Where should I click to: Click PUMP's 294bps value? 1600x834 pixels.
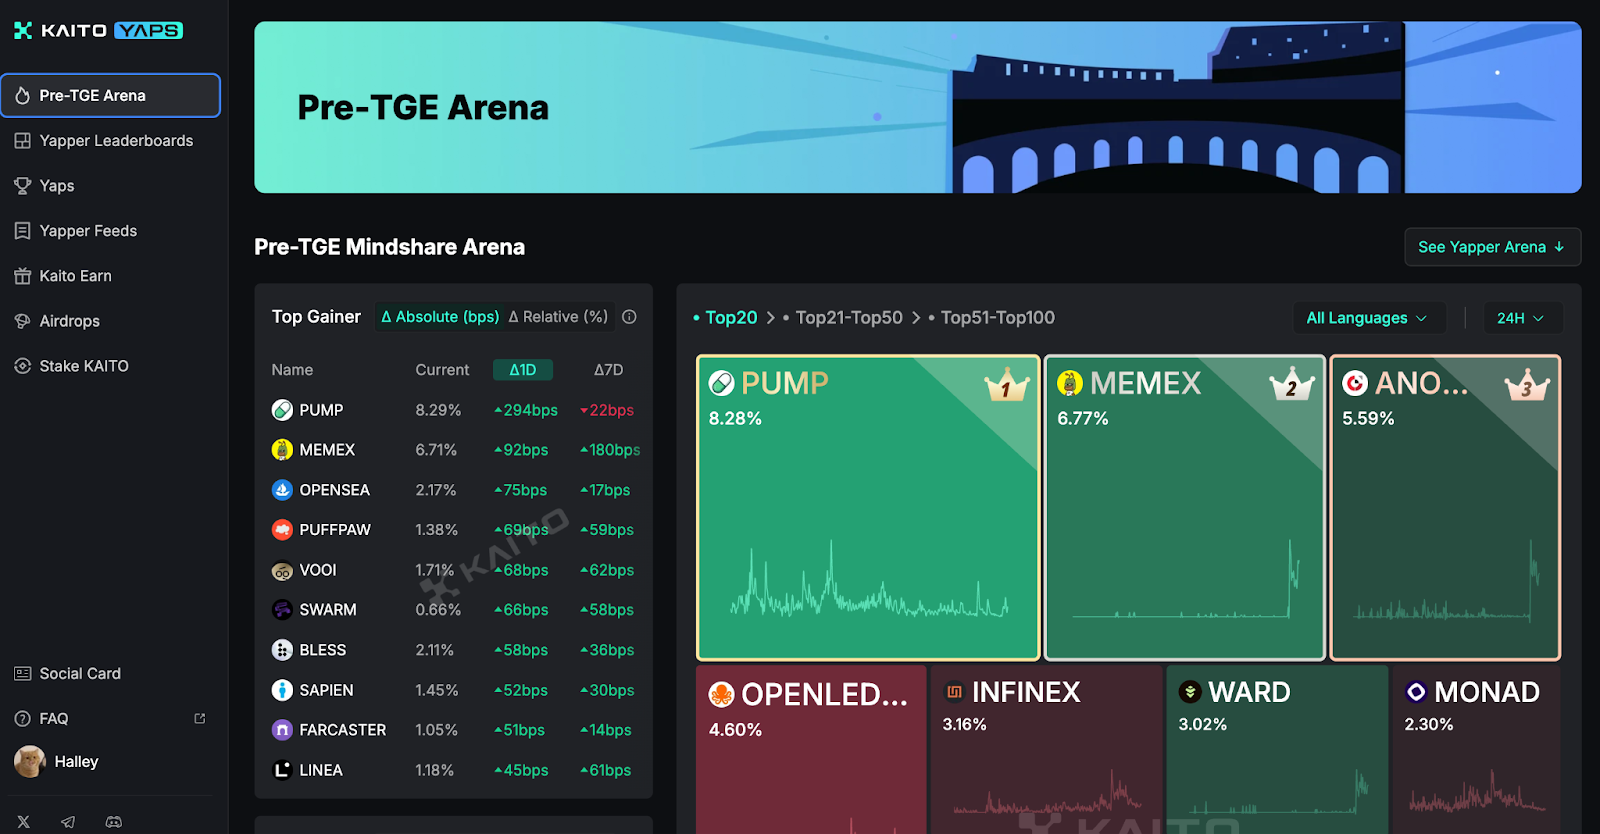(526, 410)
